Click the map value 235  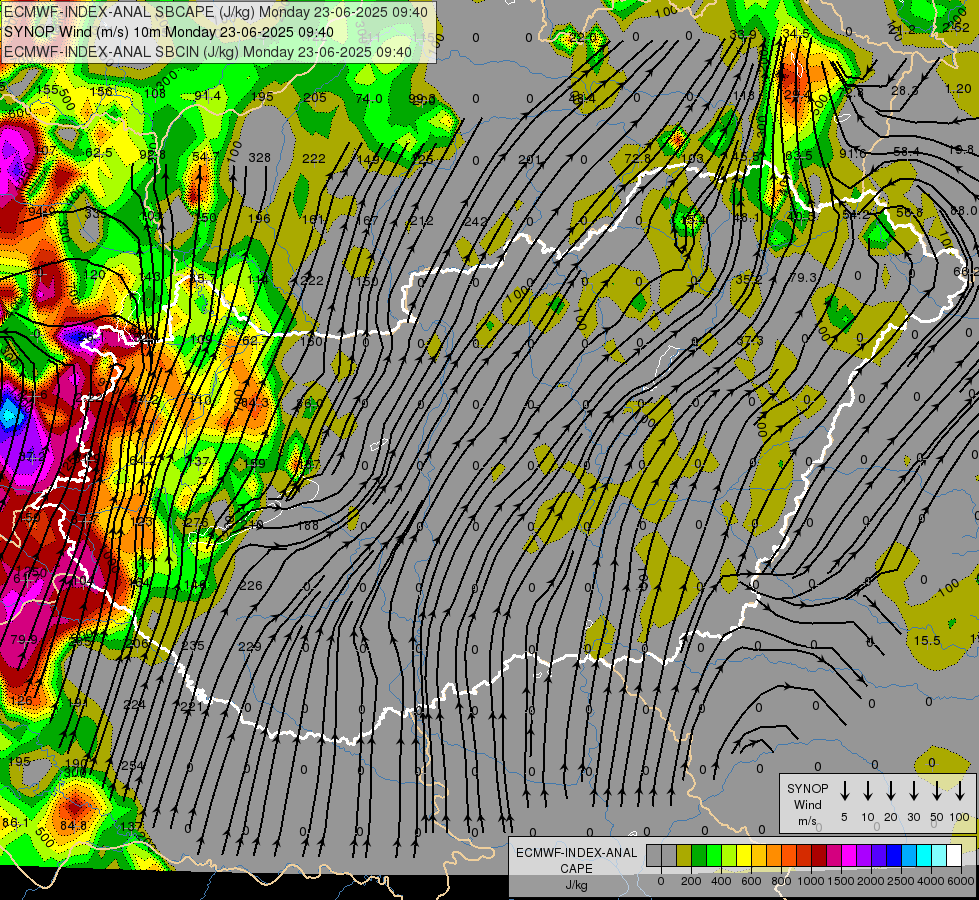[x=193, y=645]
